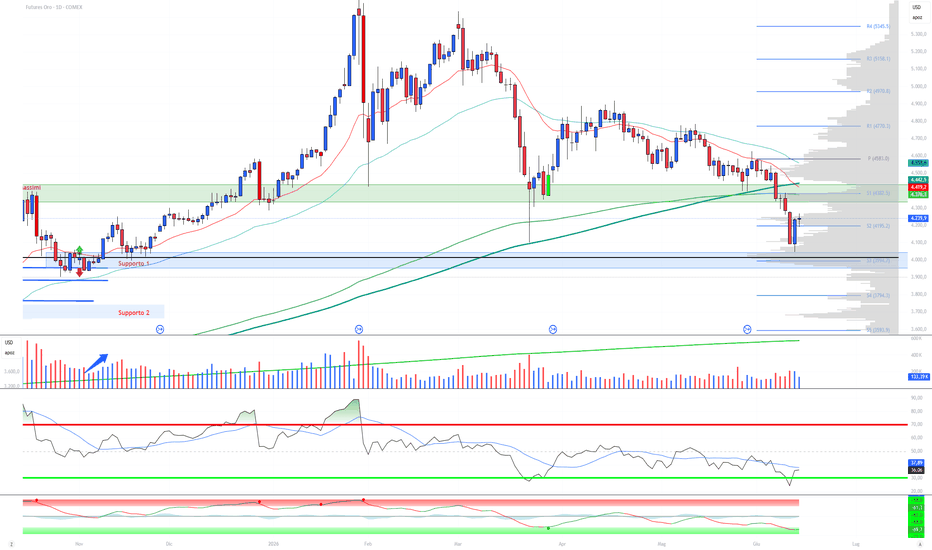The height and width of the screenshot is (550, 932).
Task: Click the first red dot on bottom oscillator
Action: pos(36,500)
